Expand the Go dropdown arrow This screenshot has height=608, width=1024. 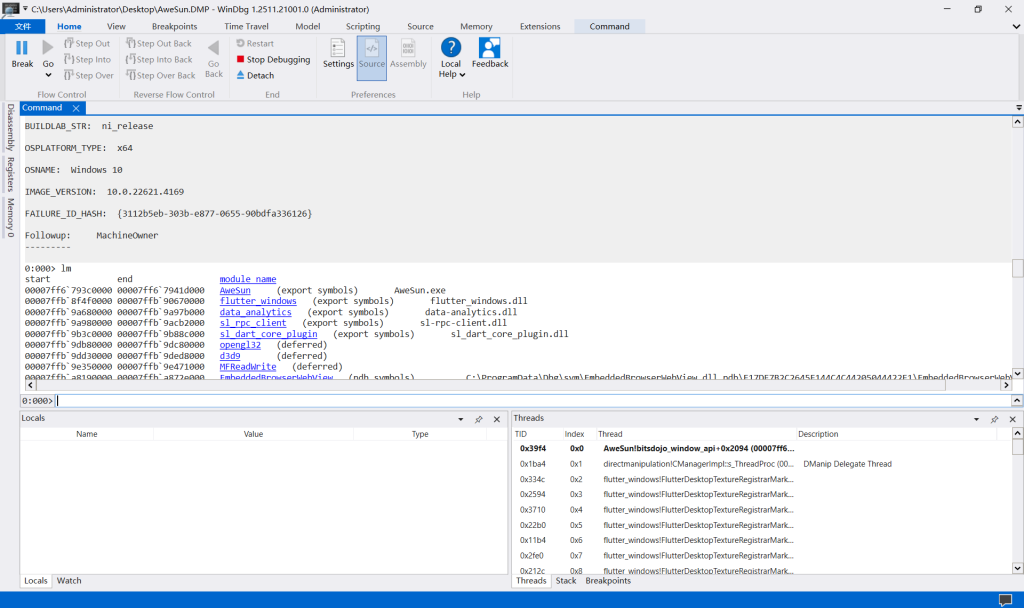pyautogui.click(x=47, y=75)
